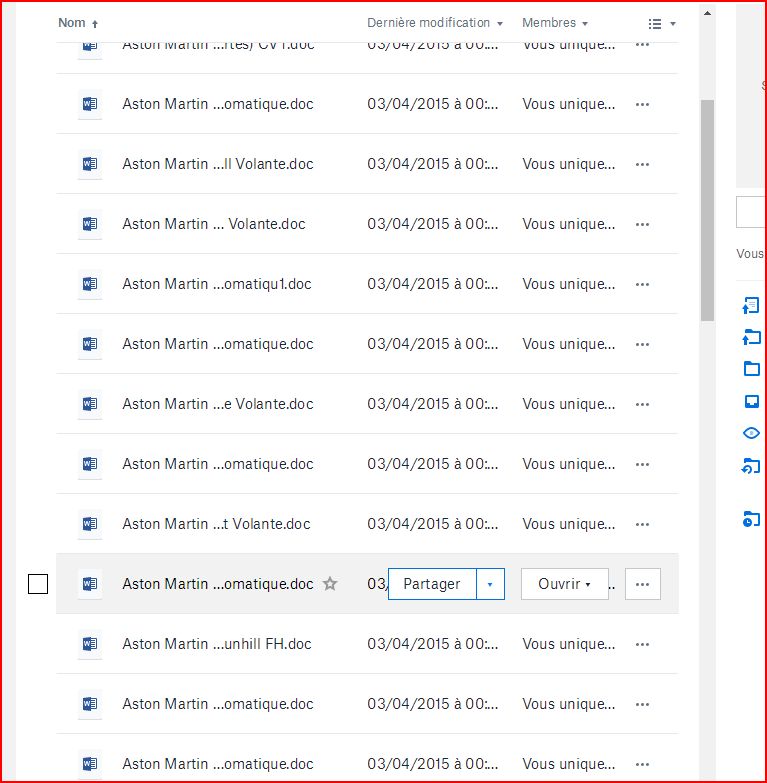Click the file request inbox icon
767x783 pixels.
point(752,401)
